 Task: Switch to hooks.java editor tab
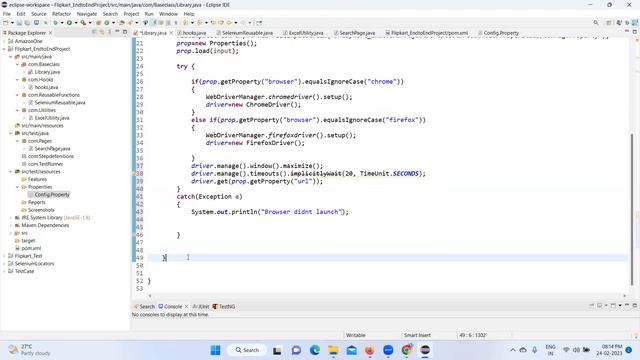192,33
